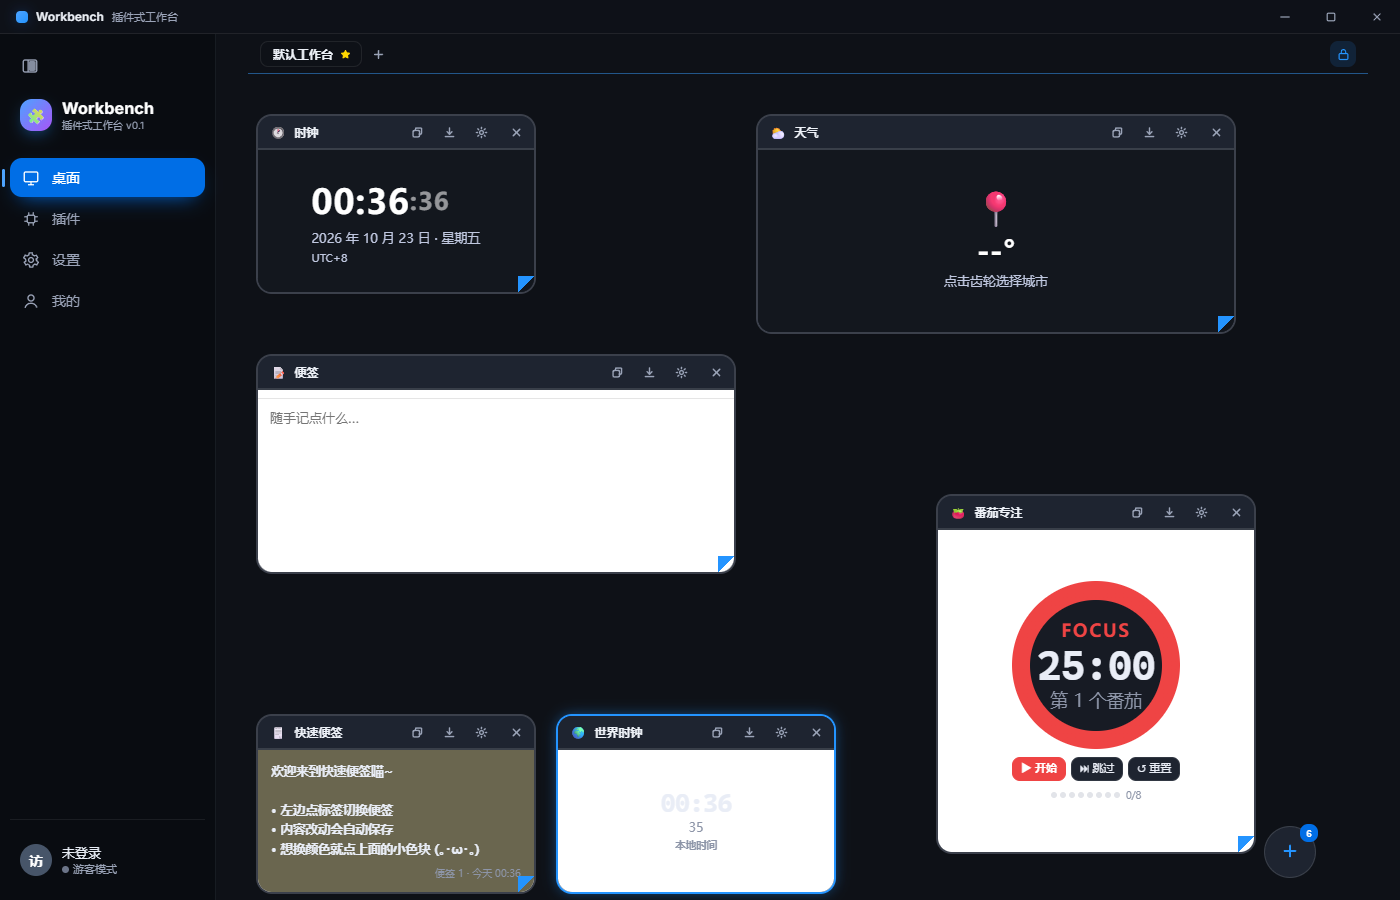Open the 插件 sidebar item
Image resolution: width=1400 pixels, height=900 pixels.
coord(107,219)
